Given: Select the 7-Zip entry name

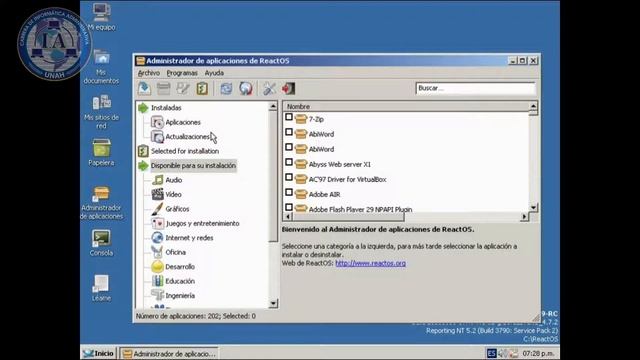Looking at the screenshot, I should [x=316, y=120].
